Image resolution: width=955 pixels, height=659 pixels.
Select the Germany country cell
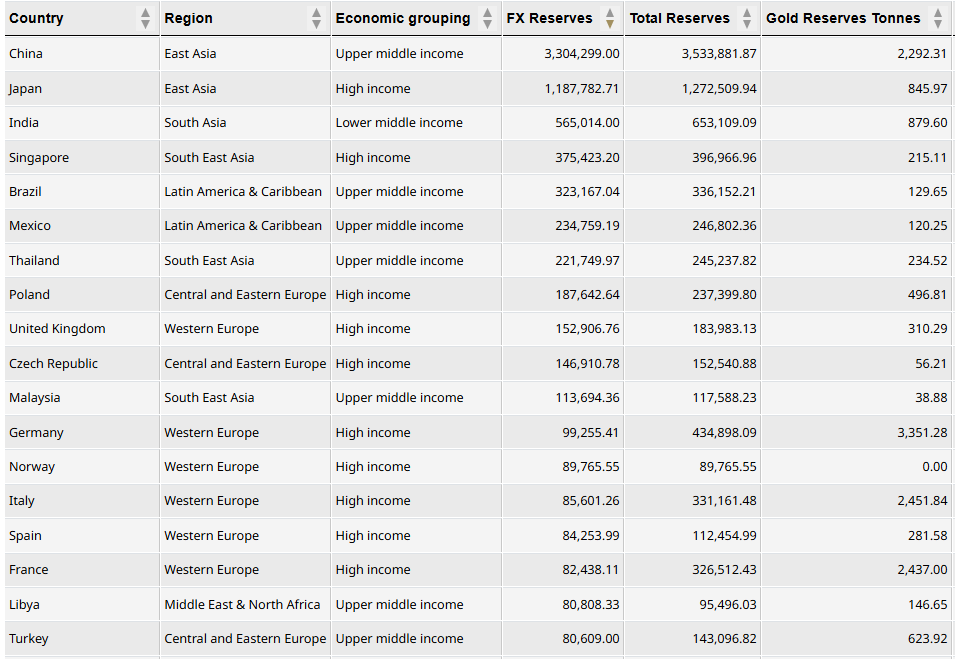[x=82, y=432]
